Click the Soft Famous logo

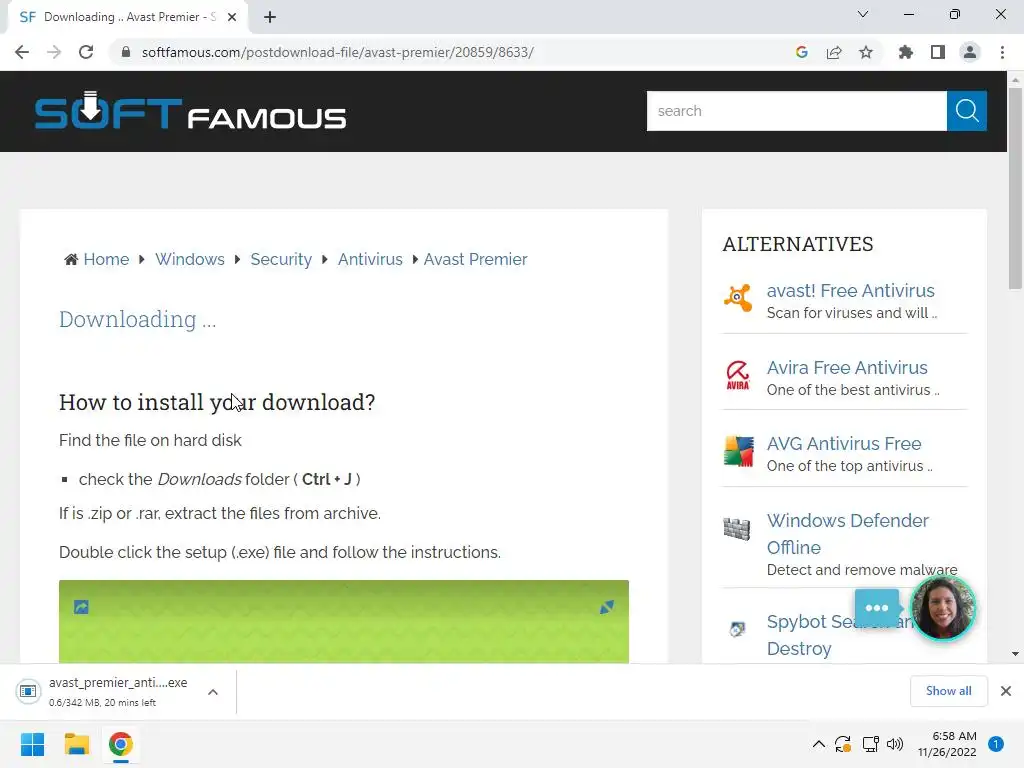pyautogui.click(x=190, y=111)
